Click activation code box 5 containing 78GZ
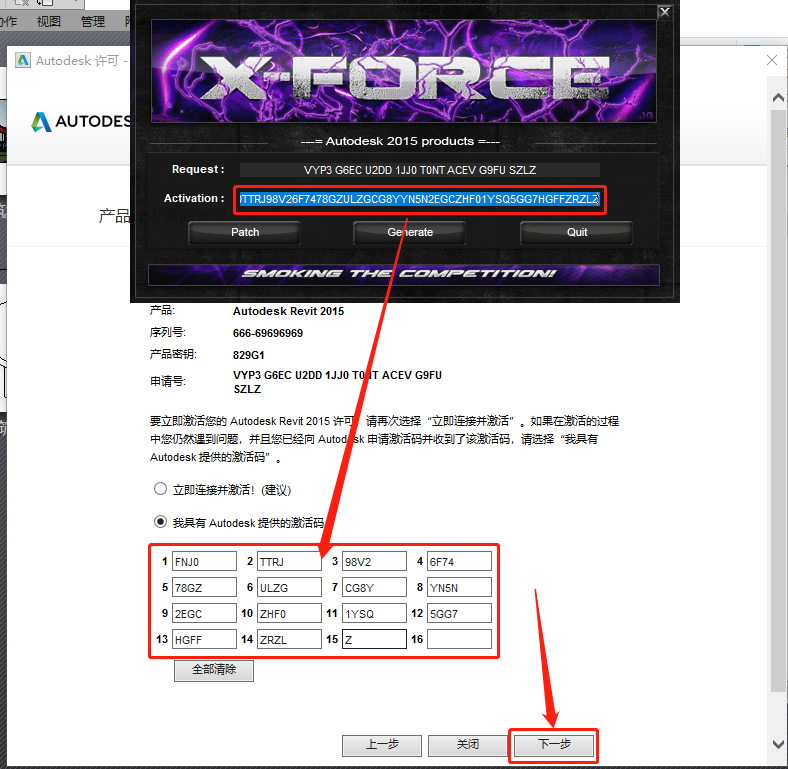Viewport: 788px width, 769px height. pos(204,587)
